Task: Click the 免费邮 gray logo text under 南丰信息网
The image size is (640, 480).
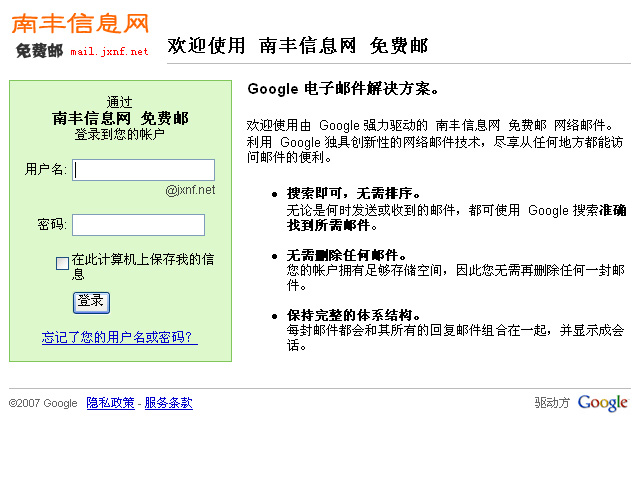Action: tap(39, 51)
